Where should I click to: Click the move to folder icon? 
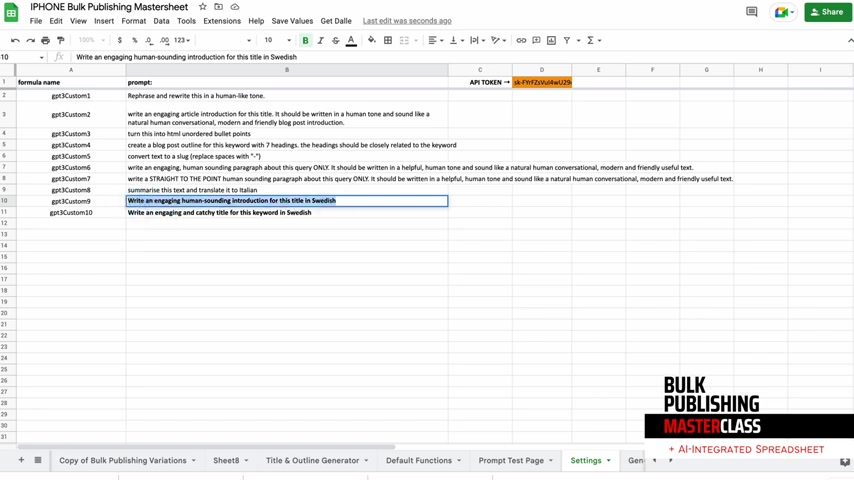(x=218, y=7)
